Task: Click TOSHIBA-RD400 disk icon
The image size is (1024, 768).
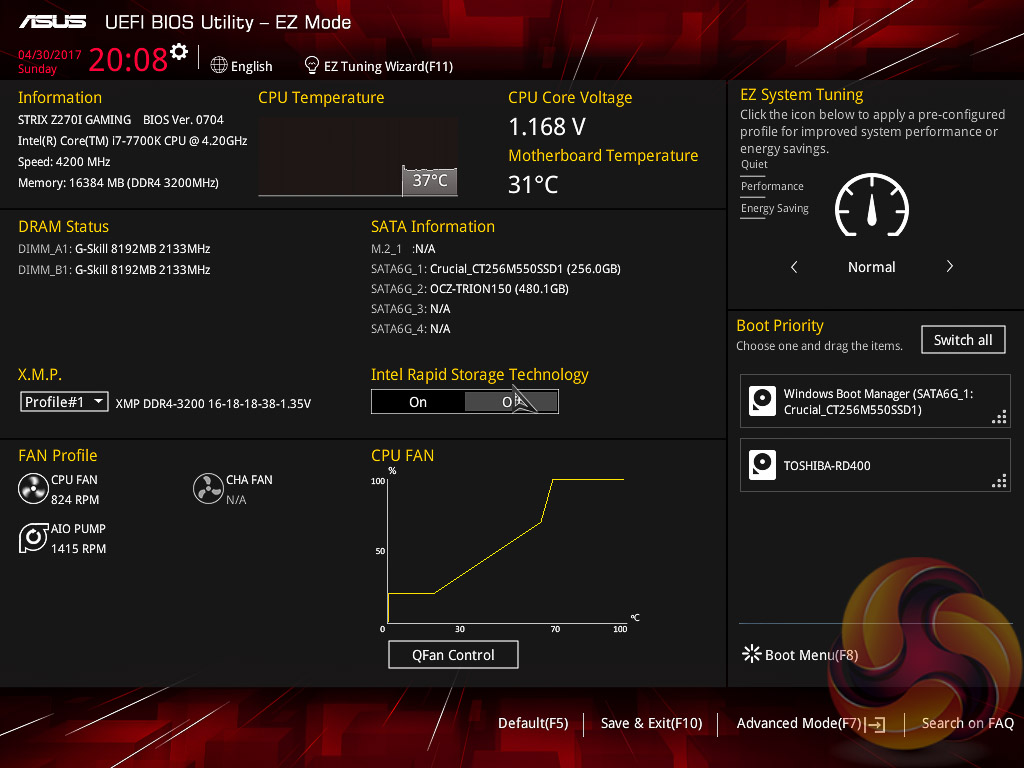Action: tap(762, 465)
